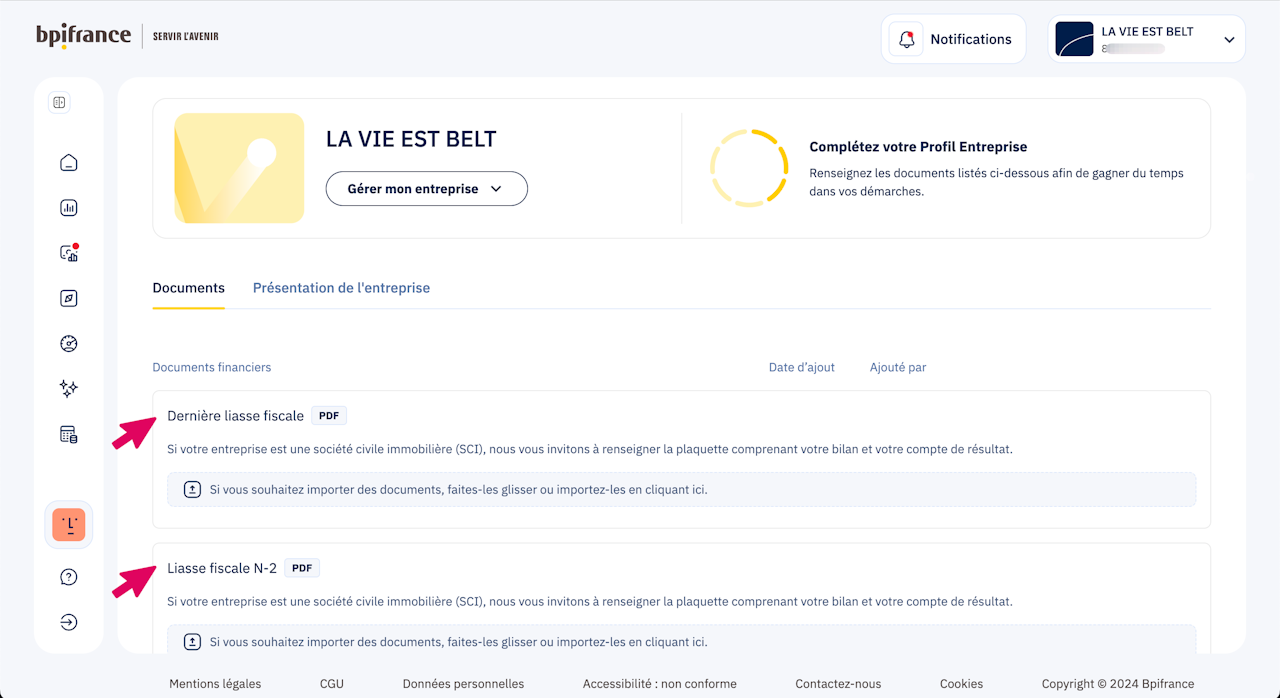Viewport: 1280px width, 698px height.
Task: Click the bpifrance logo
Action: click(x=84, y=36)
